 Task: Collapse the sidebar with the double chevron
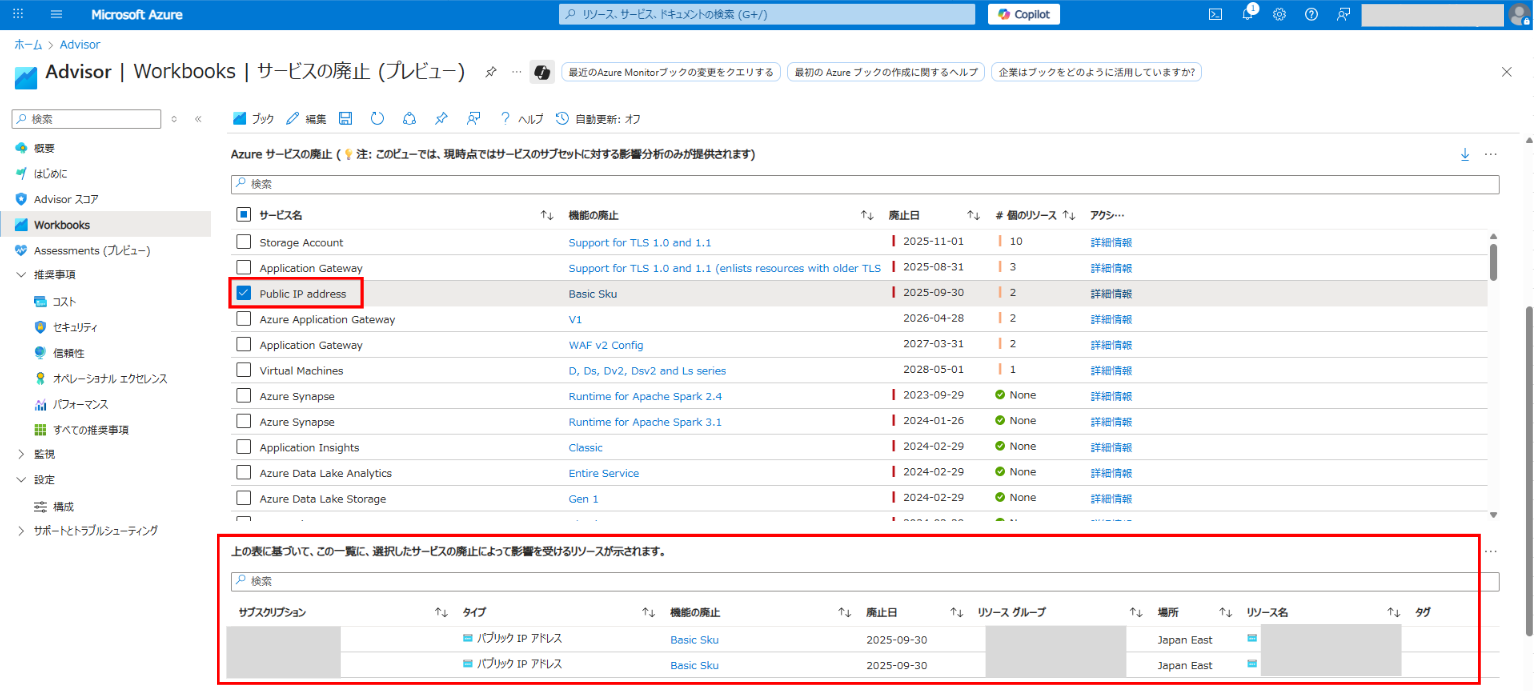click(x=198, y=119)
